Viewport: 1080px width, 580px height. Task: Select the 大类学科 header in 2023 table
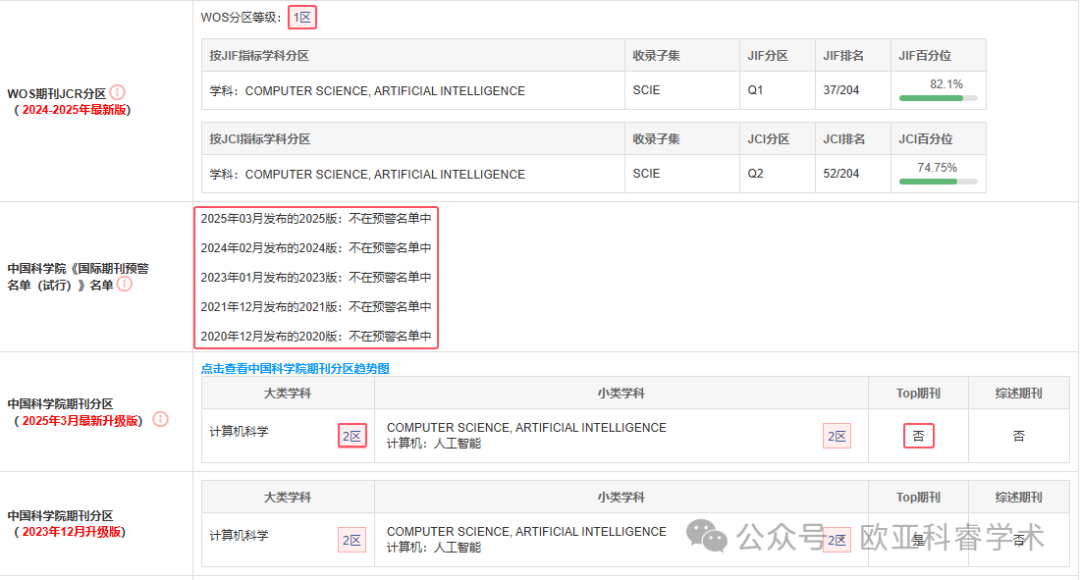[287, 497]
